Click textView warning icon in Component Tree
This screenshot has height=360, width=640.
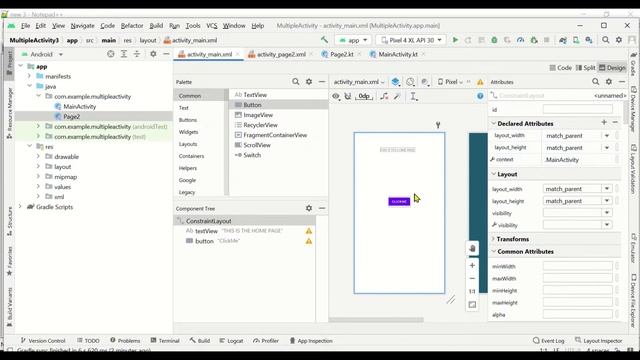(x=309, y=231)
